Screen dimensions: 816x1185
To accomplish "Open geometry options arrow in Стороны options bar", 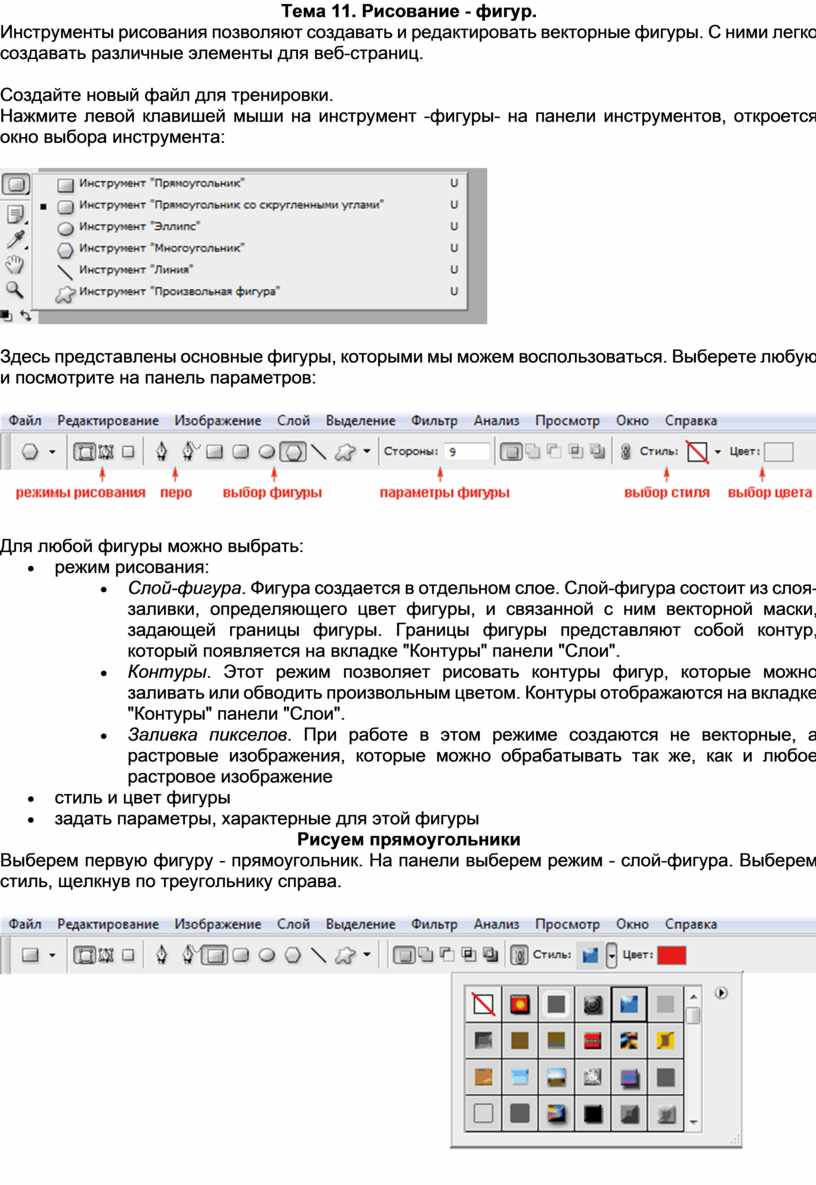I will [366, 451].
